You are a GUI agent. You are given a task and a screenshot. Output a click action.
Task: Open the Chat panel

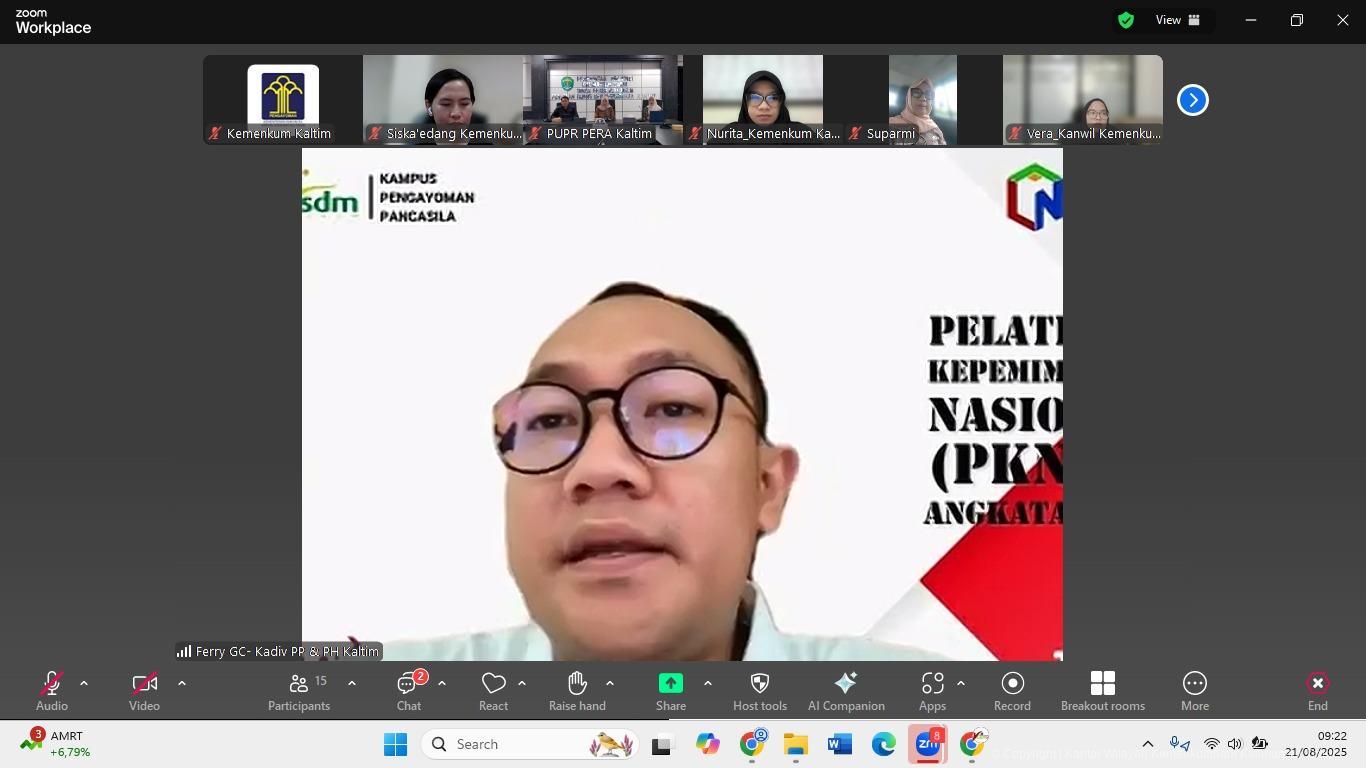tap(408, 691)
